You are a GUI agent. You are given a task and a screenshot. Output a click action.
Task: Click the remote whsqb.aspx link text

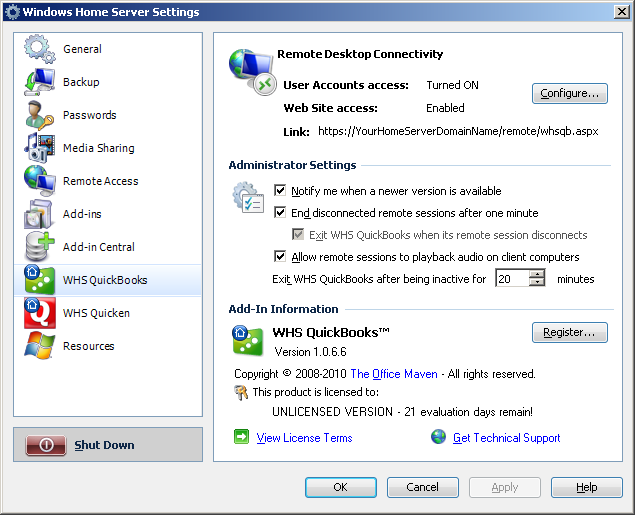coord(458,131)
